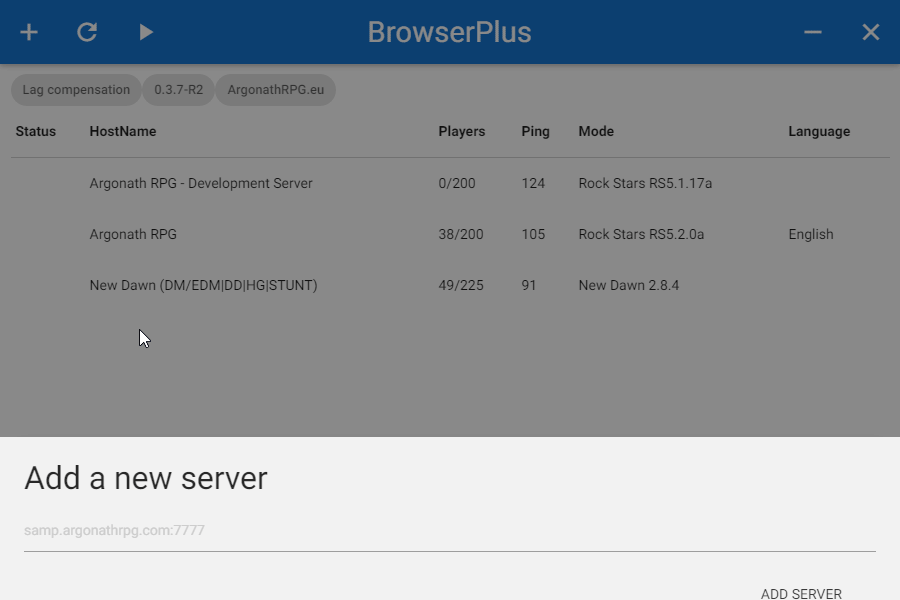The height and width of the screenshot is (600, 900).
Task: Click the New Dawn 2.8.4 mode cell
Action: [629, 285]
